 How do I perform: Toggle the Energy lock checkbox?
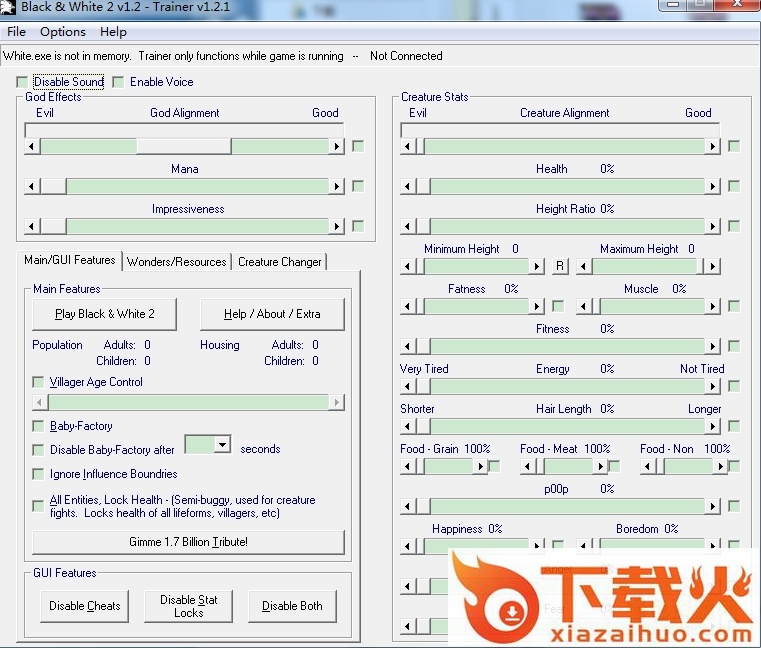[x=734, y=386]
